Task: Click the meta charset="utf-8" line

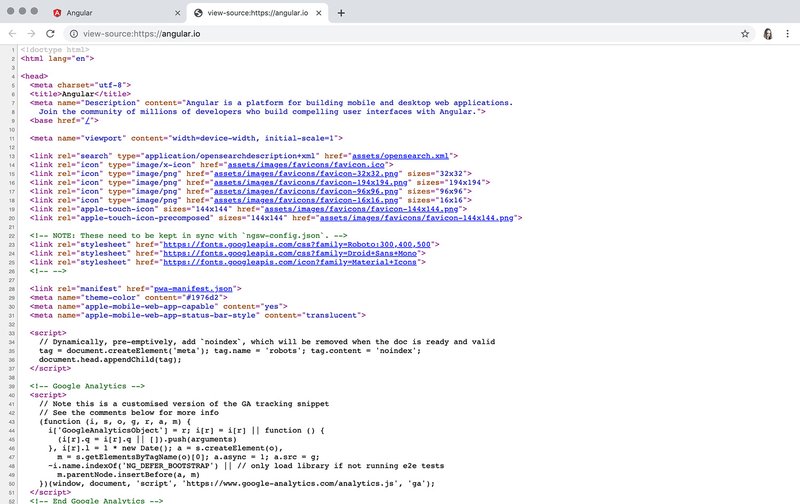Action: click(x=80, y=85)
